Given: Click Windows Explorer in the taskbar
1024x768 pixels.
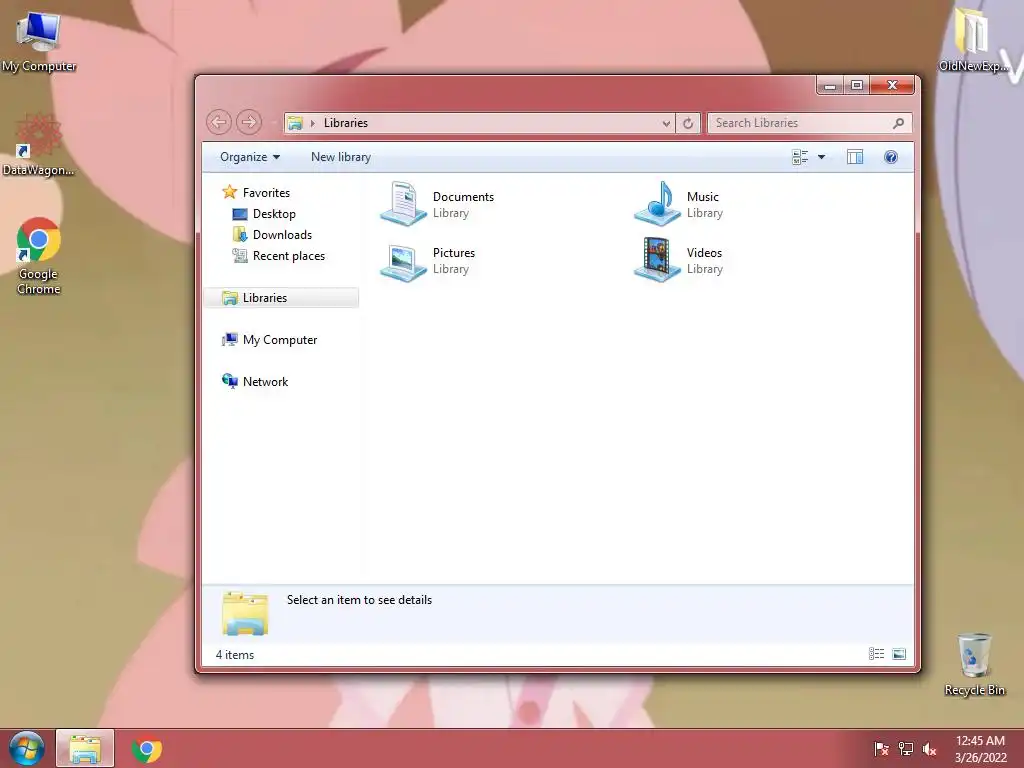Looking at the screenshot, I should (x=85, y=749).
